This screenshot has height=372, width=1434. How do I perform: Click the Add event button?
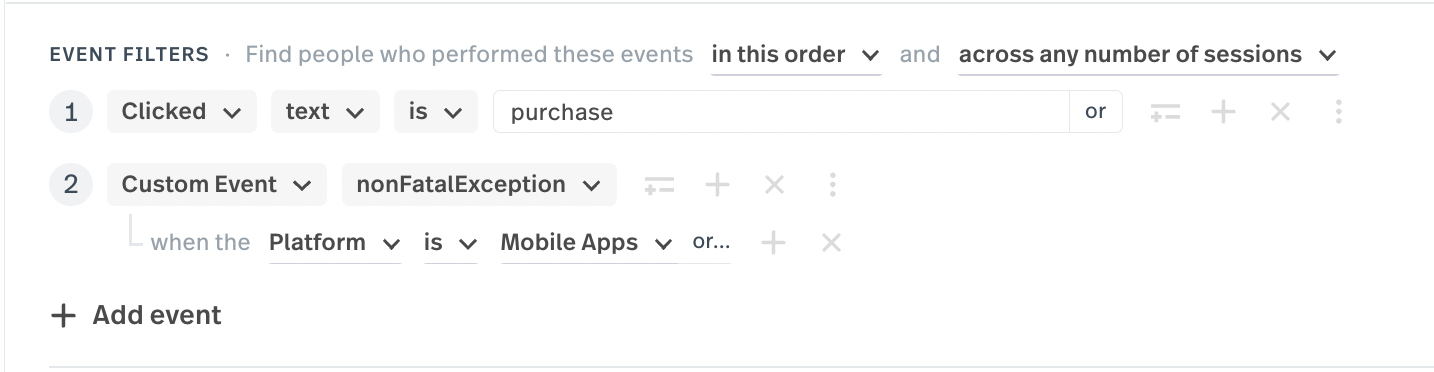point(137,316)
